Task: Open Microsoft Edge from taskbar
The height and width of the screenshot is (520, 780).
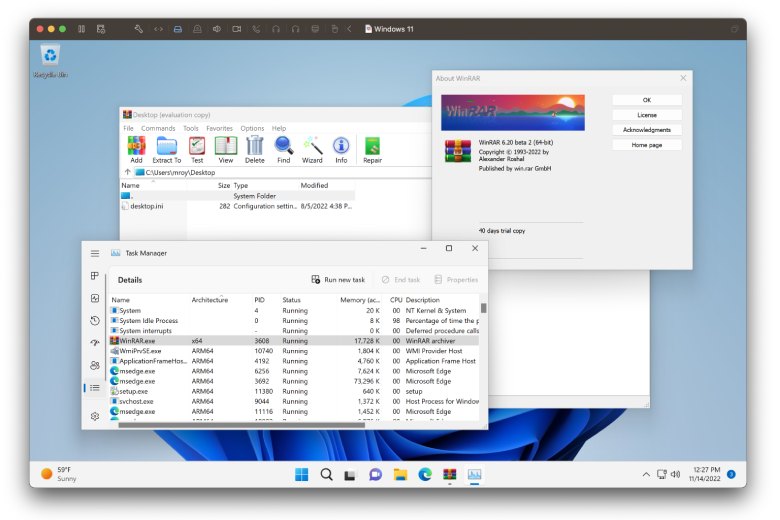Action: point(425,475)
